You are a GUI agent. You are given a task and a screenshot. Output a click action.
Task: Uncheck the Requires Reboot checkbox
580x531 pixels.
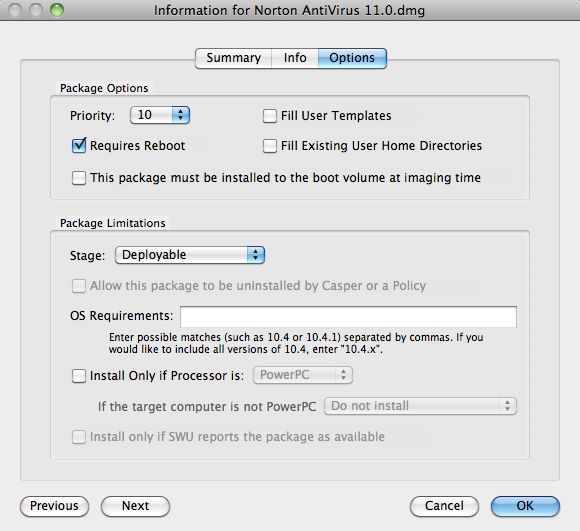click(x=79, y=145)
